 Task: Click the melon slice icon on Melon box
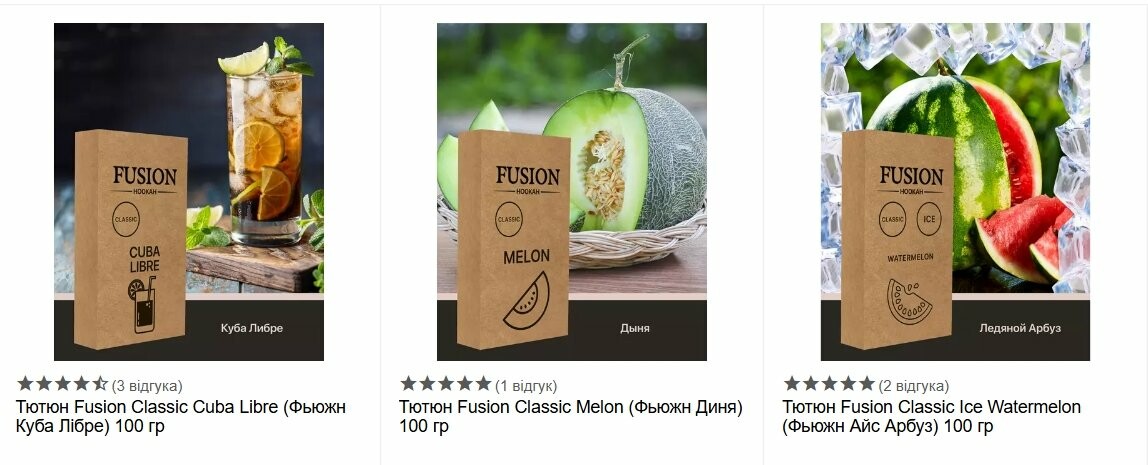(x=526, y=300)
